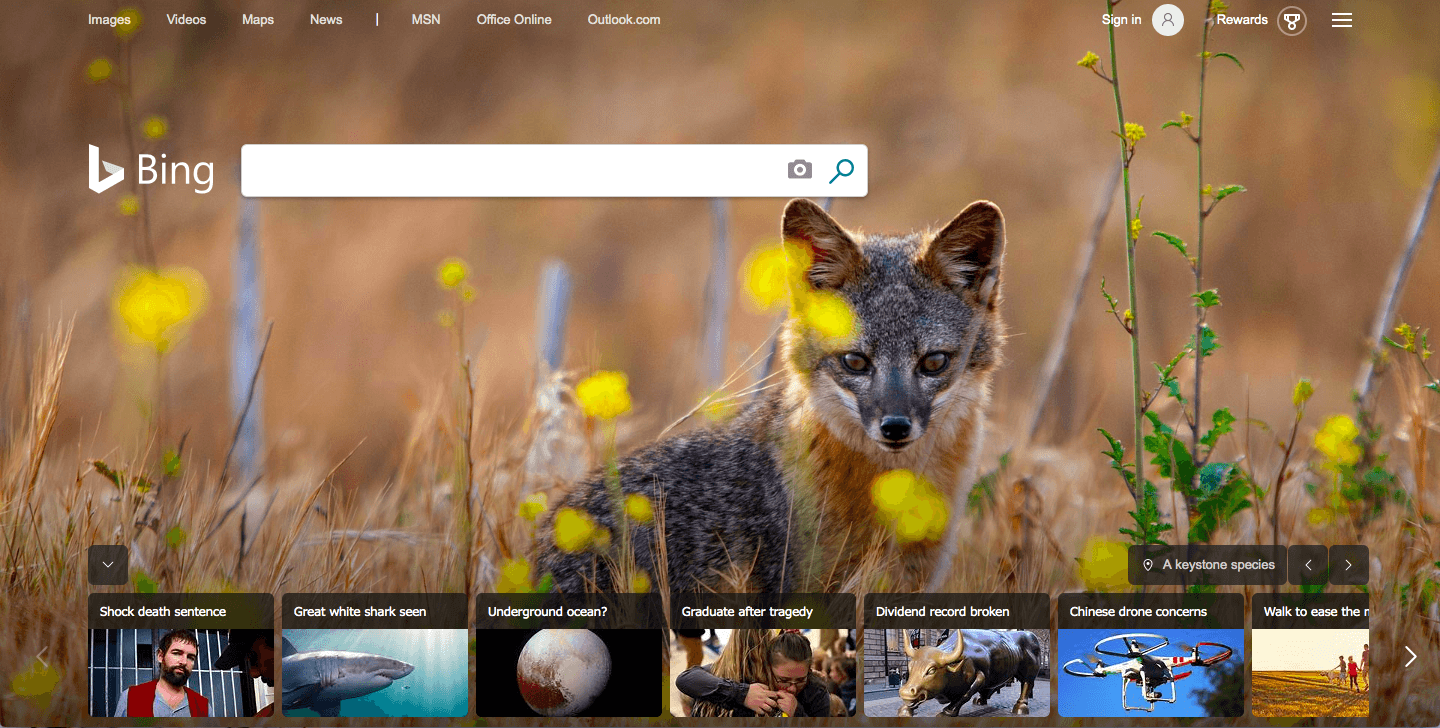
Task: Open A keystone species image info
Action: click(1218, 565)
